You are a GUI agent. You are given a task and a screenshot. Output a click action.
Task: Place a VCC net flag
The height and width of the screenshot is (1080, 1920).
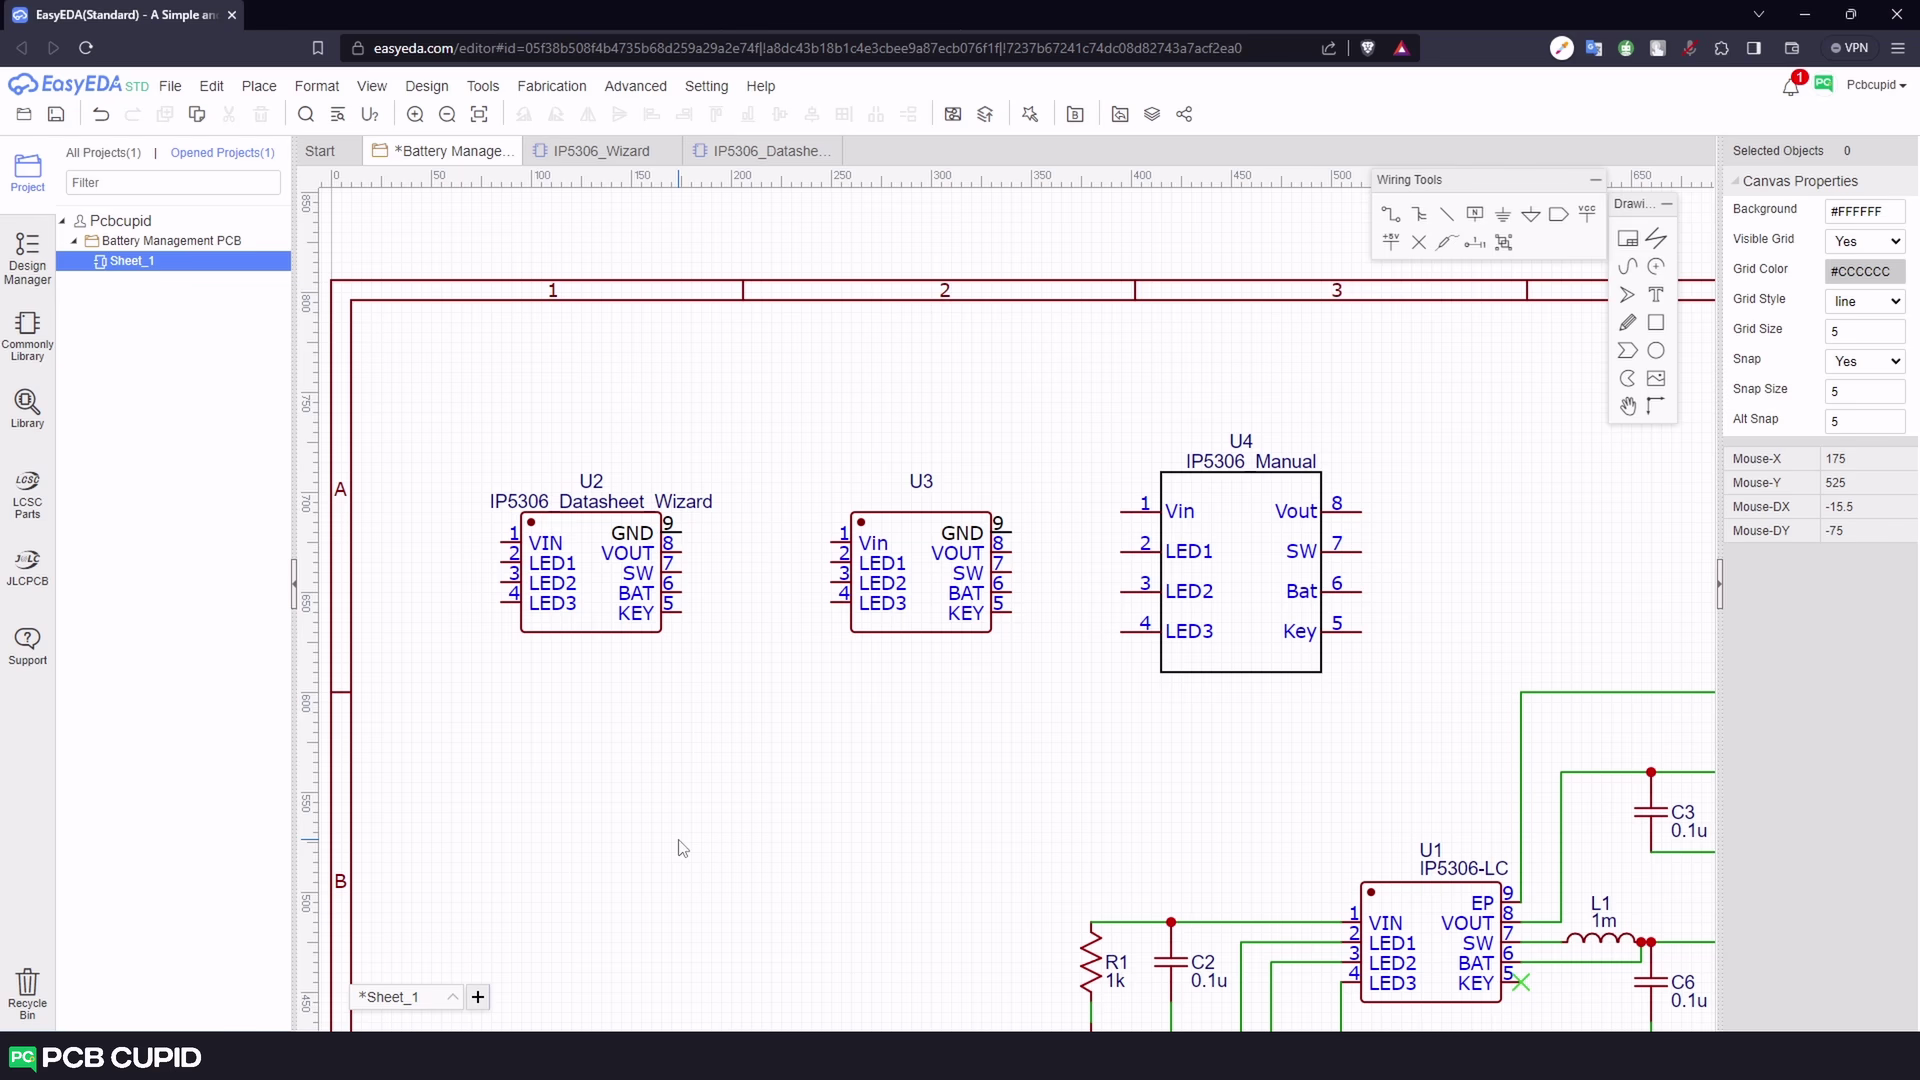[x=1587, y=214]
